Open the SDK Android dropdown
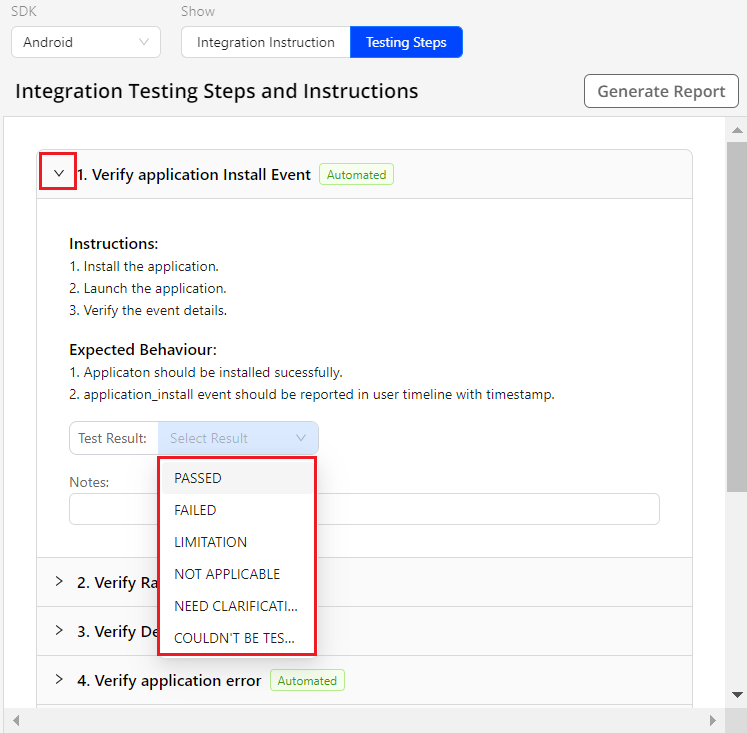The image size is (747, 733). coord(85,42)
